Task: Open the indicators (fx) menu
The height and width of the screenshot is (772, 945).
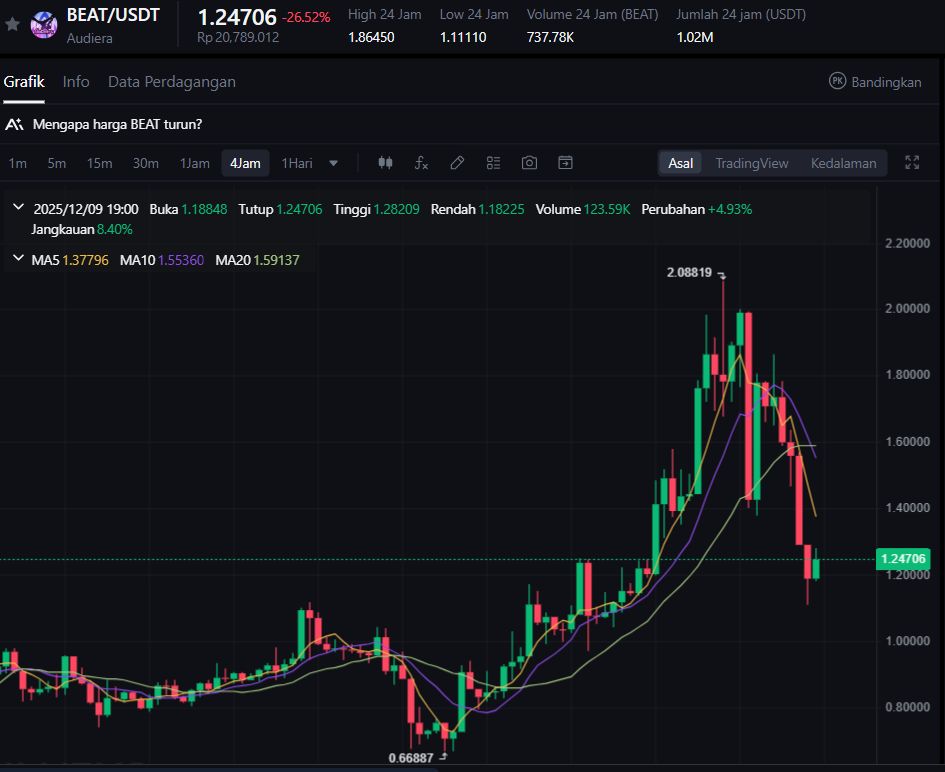Action: [x=421, y=163]
